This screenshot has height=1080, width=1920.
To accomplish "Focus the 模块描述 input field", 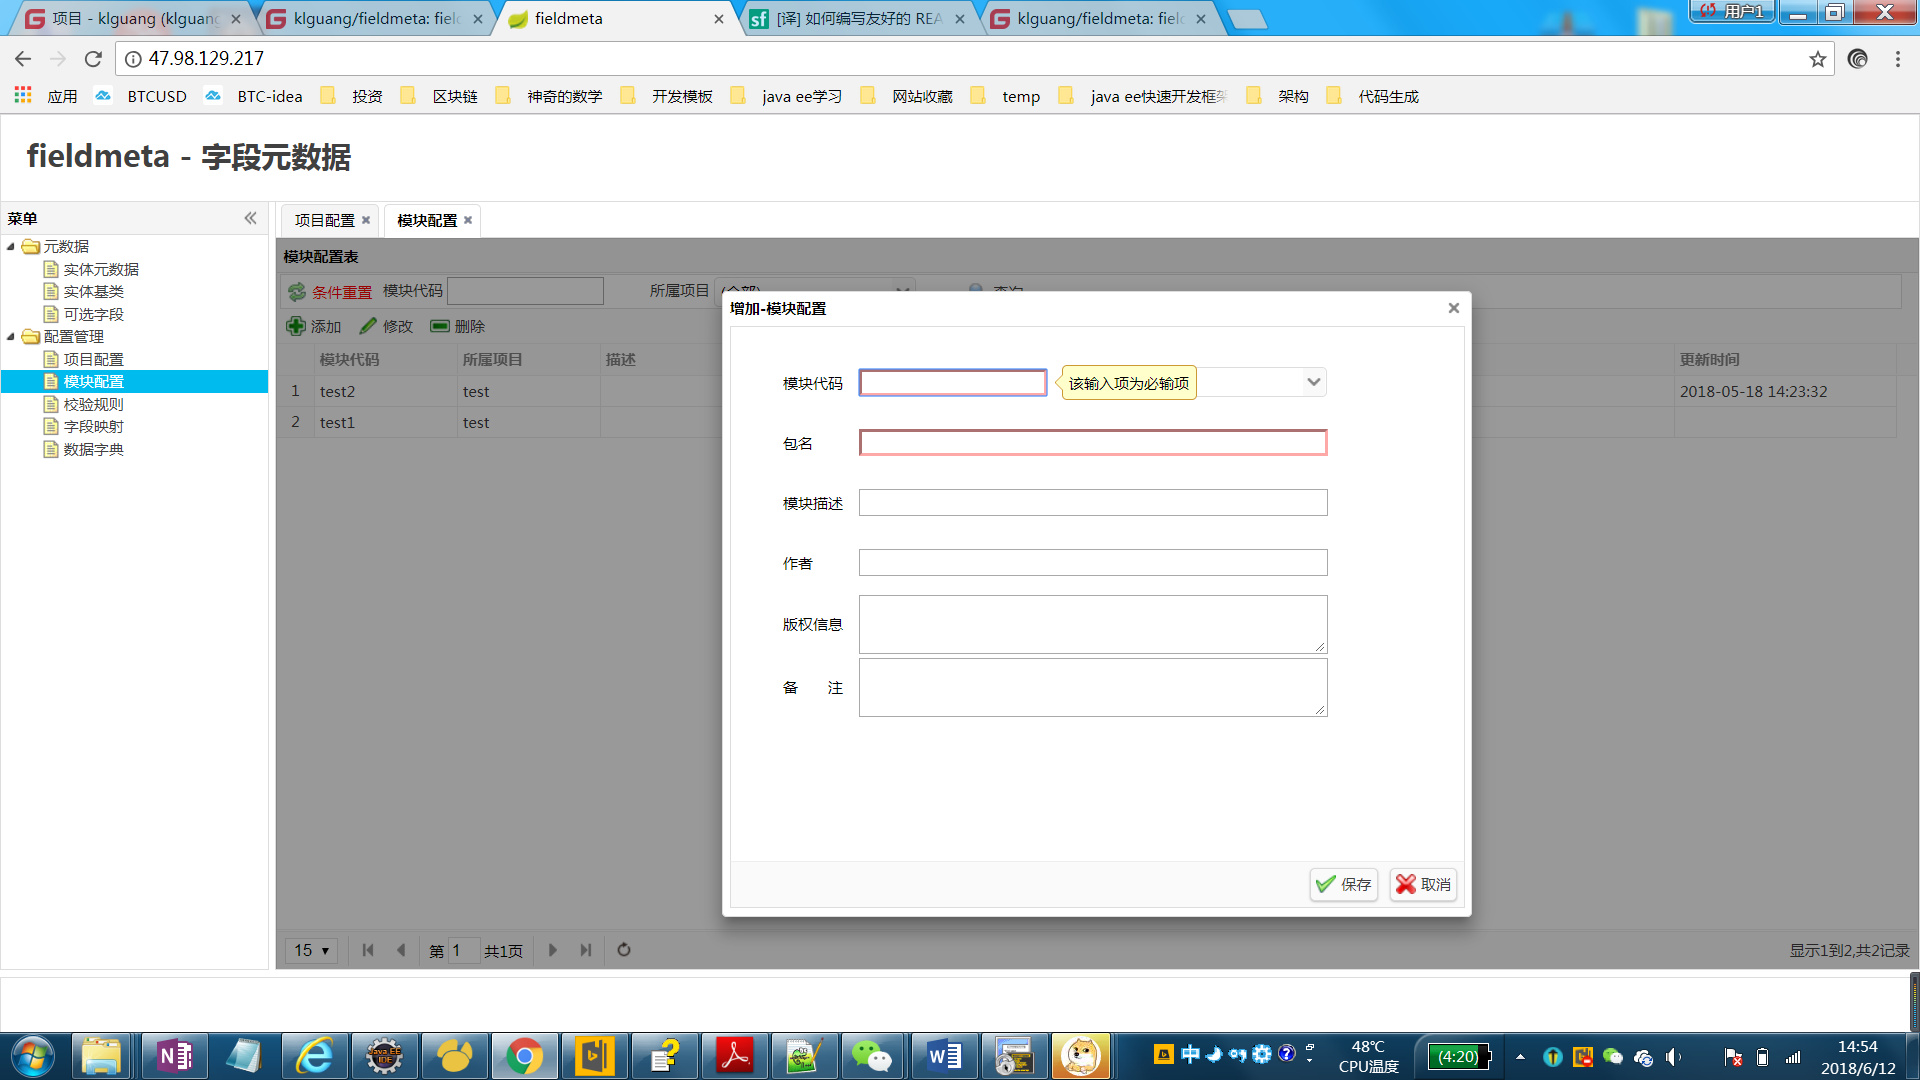I will tap(1093, 503).
